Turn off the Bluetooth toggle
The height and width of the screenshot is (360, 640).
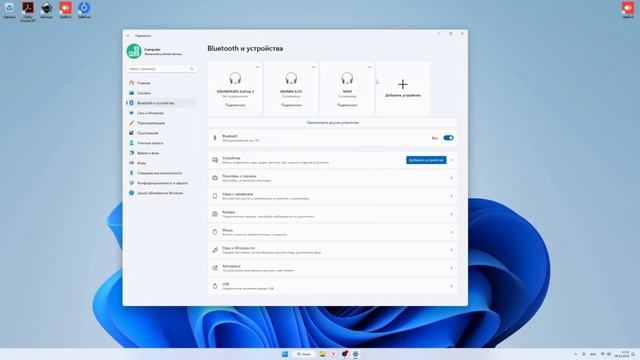[448, 138]
